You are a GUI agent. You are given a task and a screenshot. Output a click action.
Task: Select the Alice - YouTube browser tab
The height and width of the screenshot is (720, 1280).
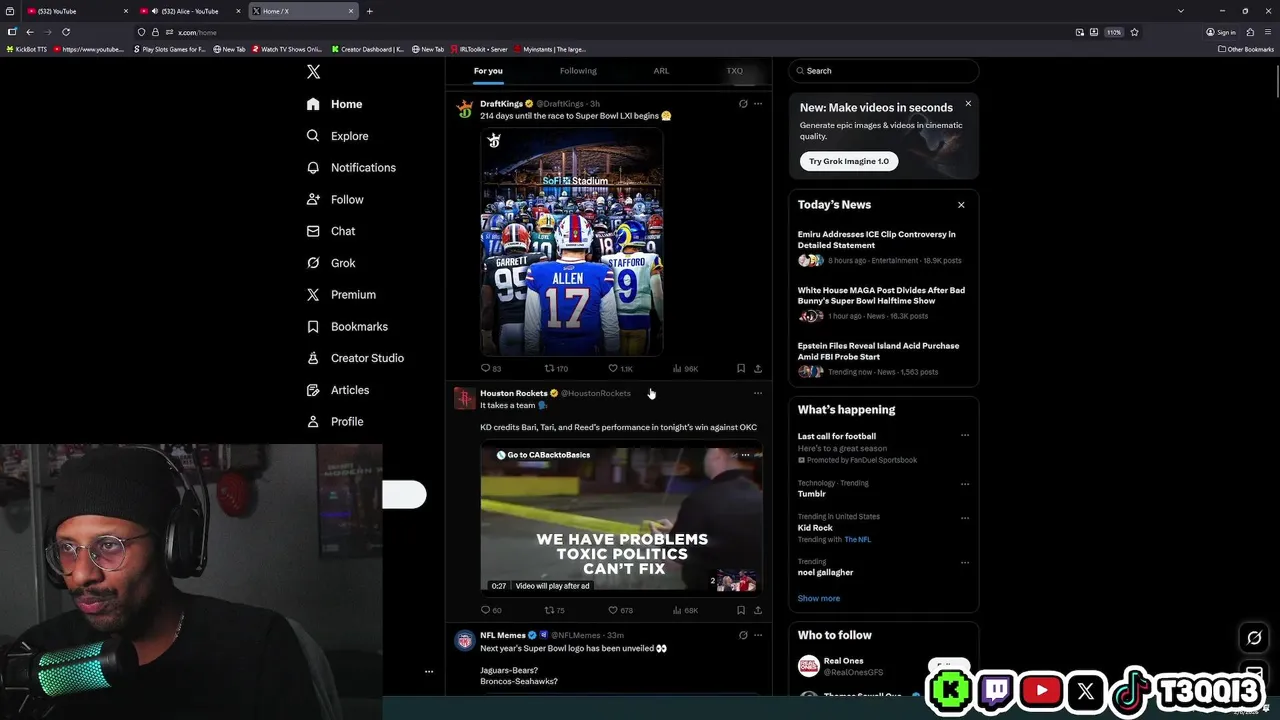[190, 11]
